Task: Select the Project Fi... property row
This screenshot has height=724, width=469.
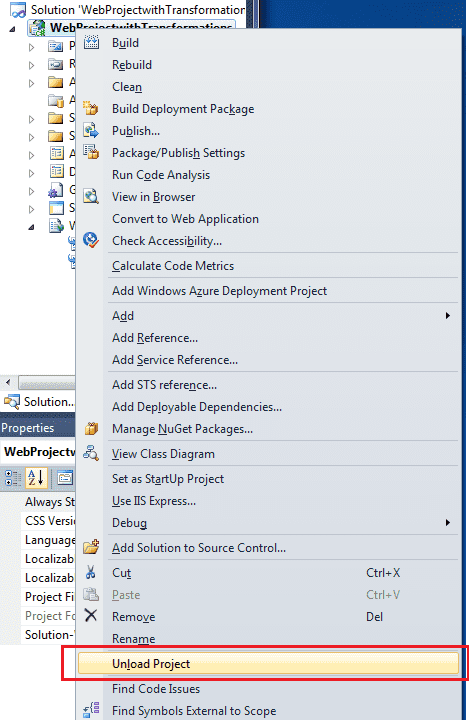Action: [x=37, y=597]
